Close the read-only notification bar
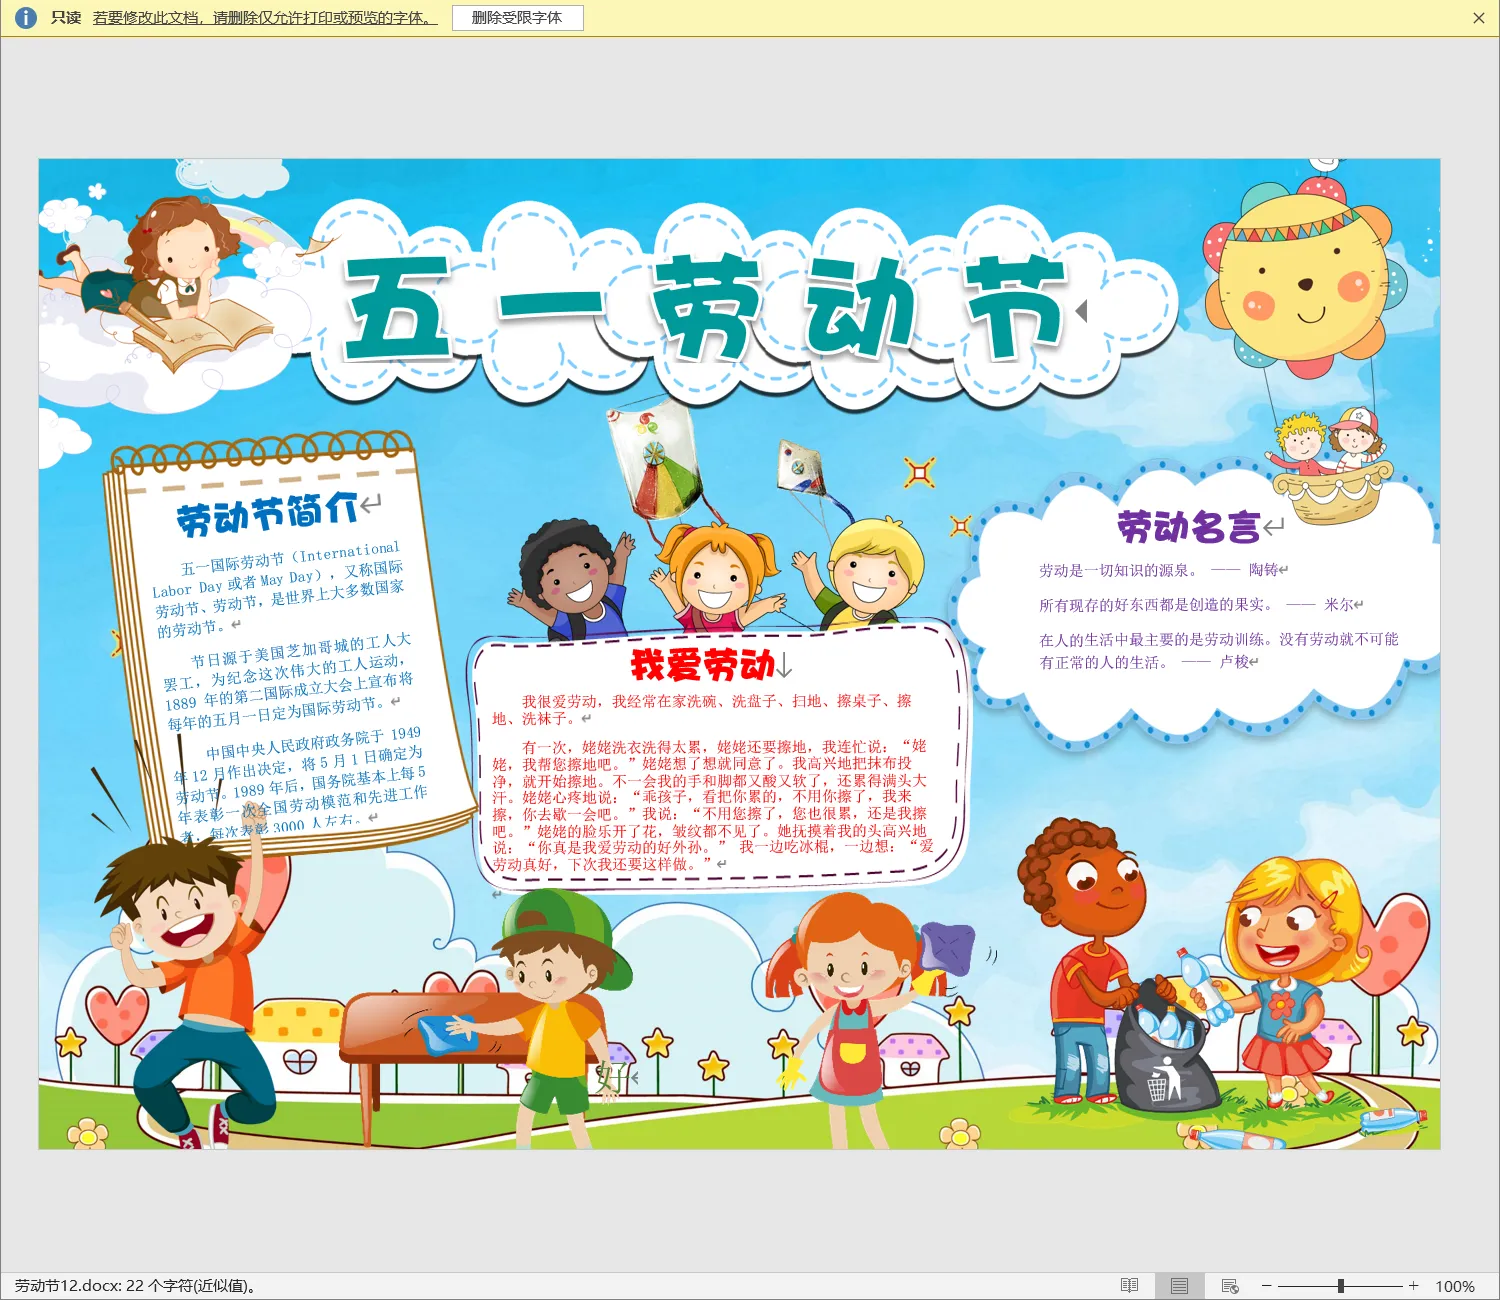The height and width of the screenshot is (1300, 1500). click(1478, 18)
